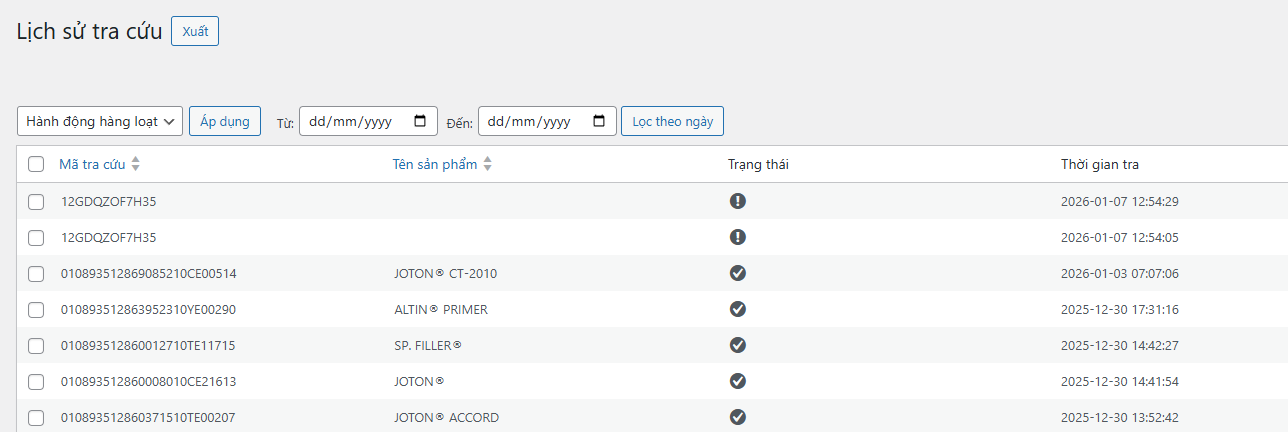Screen dimensions: 1288x432
Task: Click the Xuất export button
Action: pos(195,31)
